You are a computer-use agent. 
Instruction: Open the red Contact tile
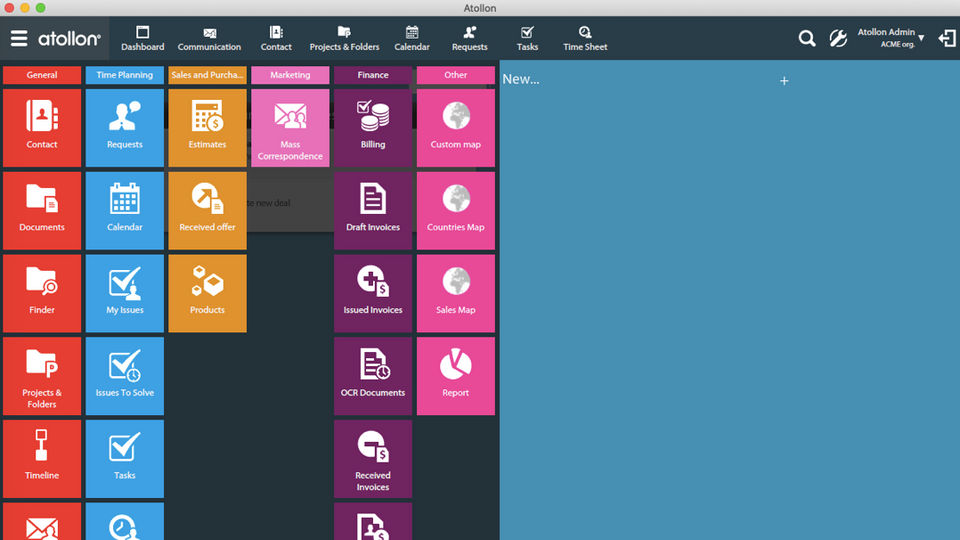[42, 127]
